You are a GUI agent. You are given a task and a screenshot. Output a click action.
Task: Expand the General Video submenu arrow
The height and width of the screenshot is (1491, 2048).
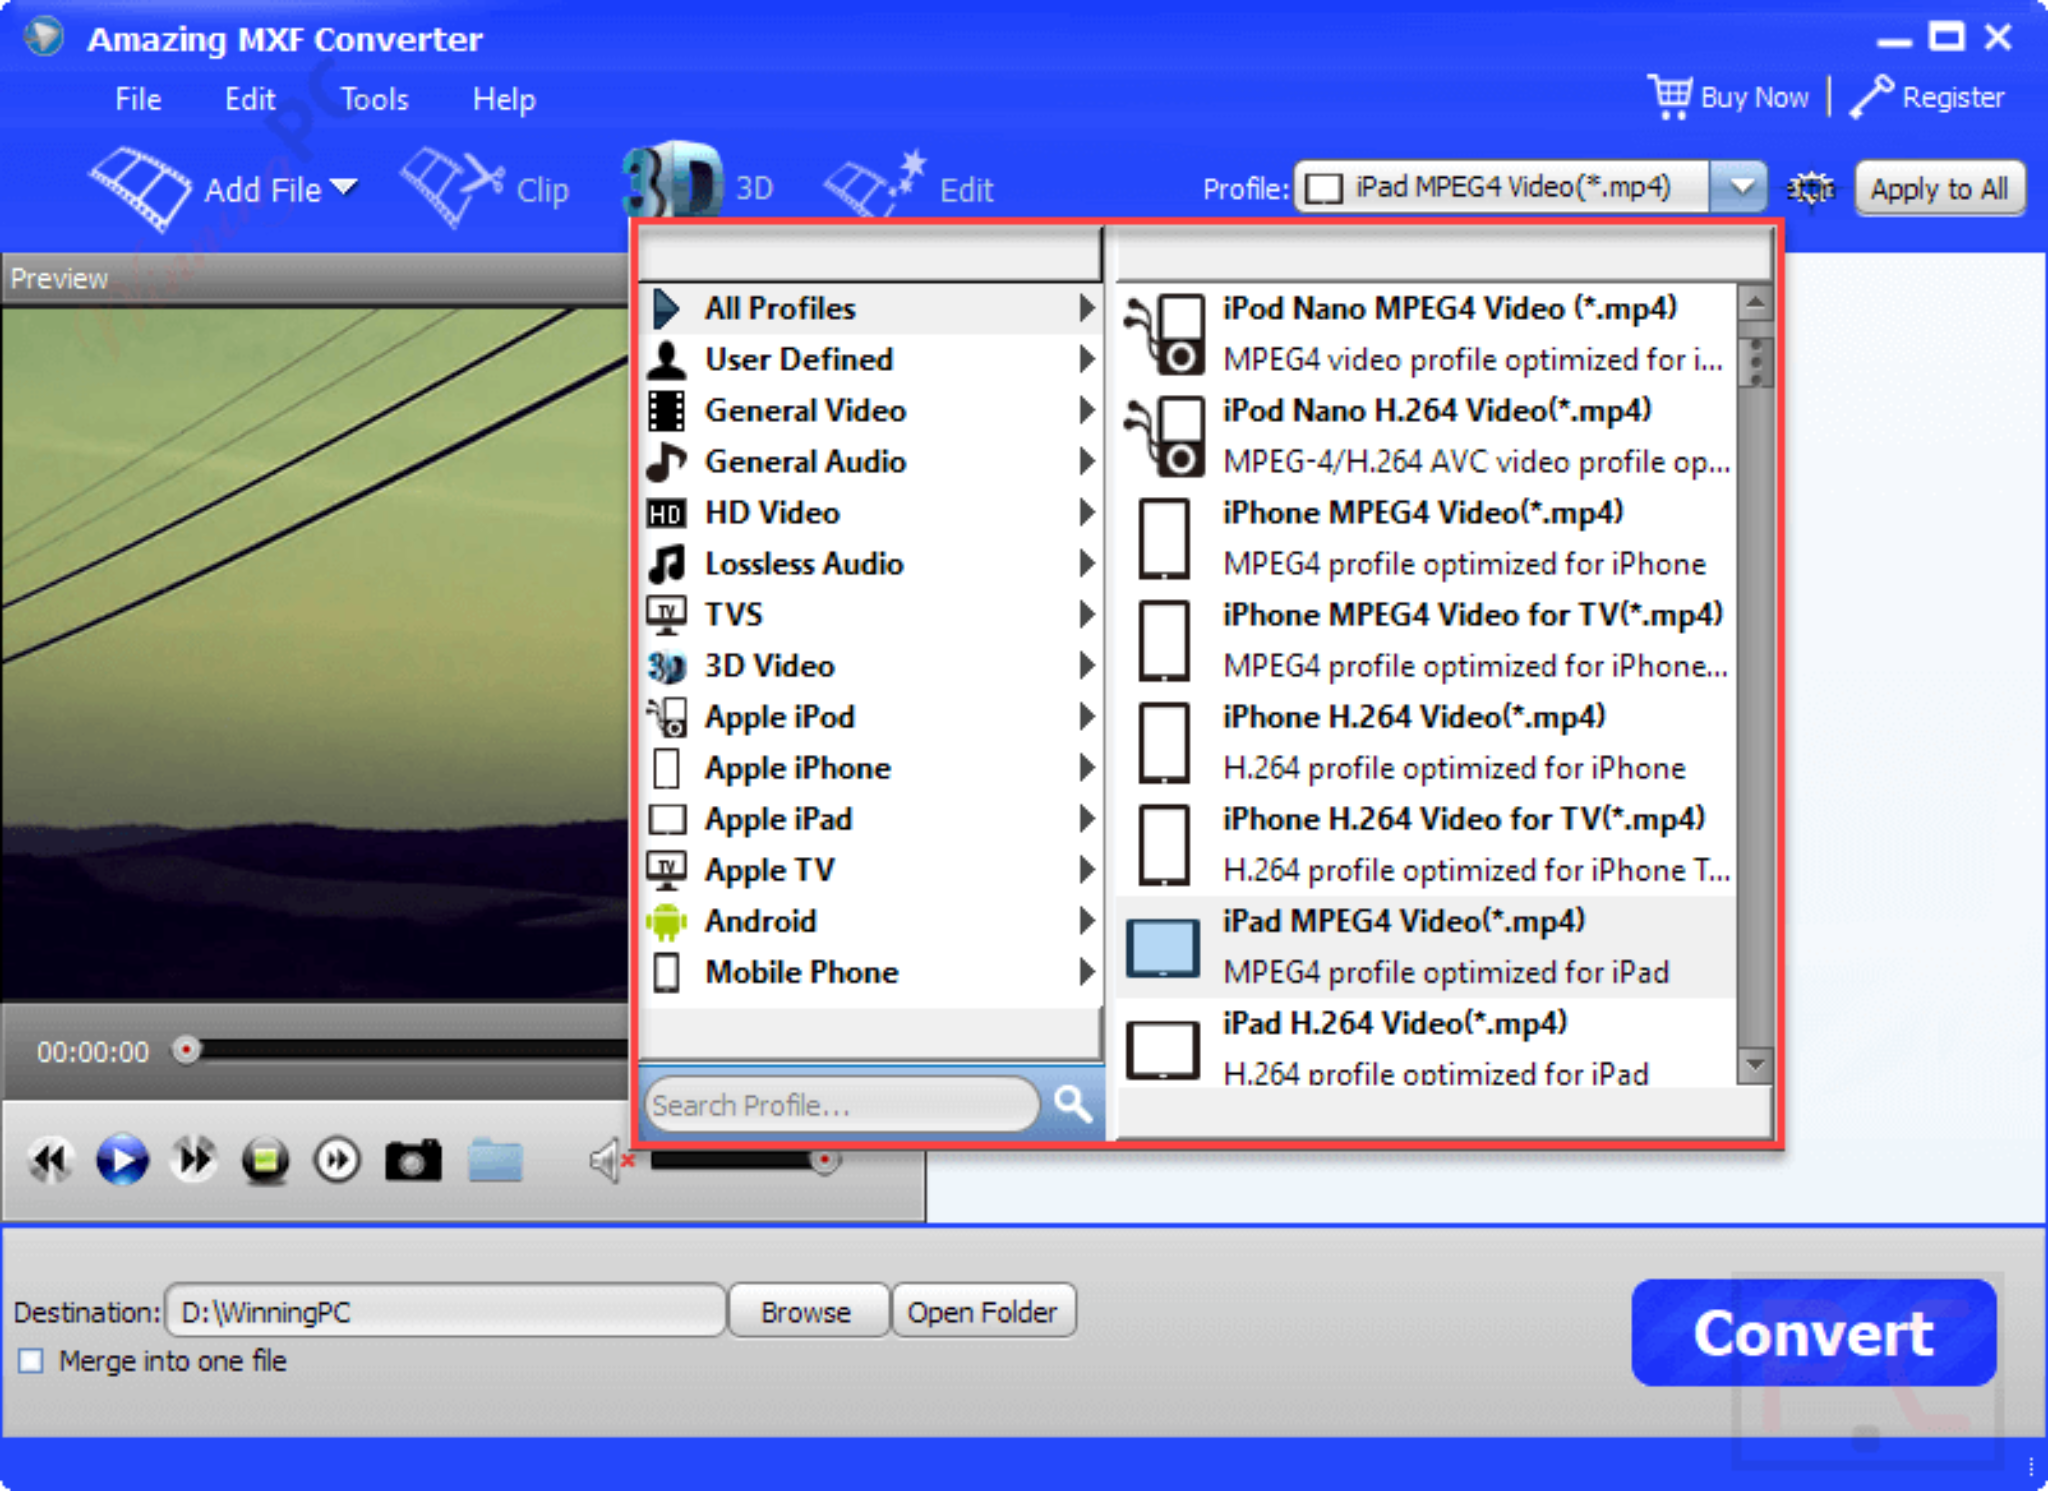[x=1086, y=410]
